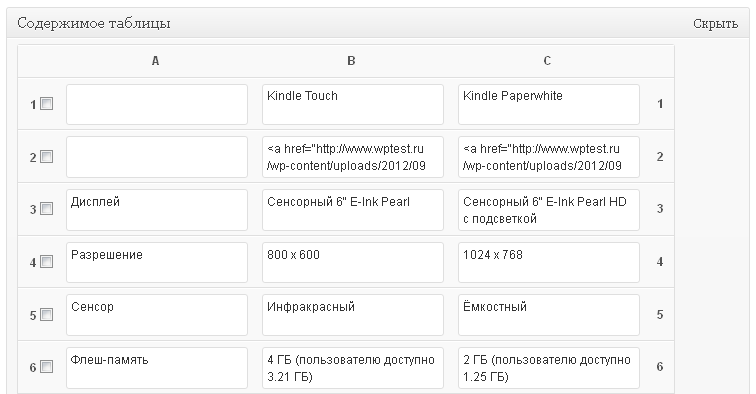The height and width of the screenshot is (394, 756).
Task: Edit the Kindle Touch cell
Action: [353, 105]
